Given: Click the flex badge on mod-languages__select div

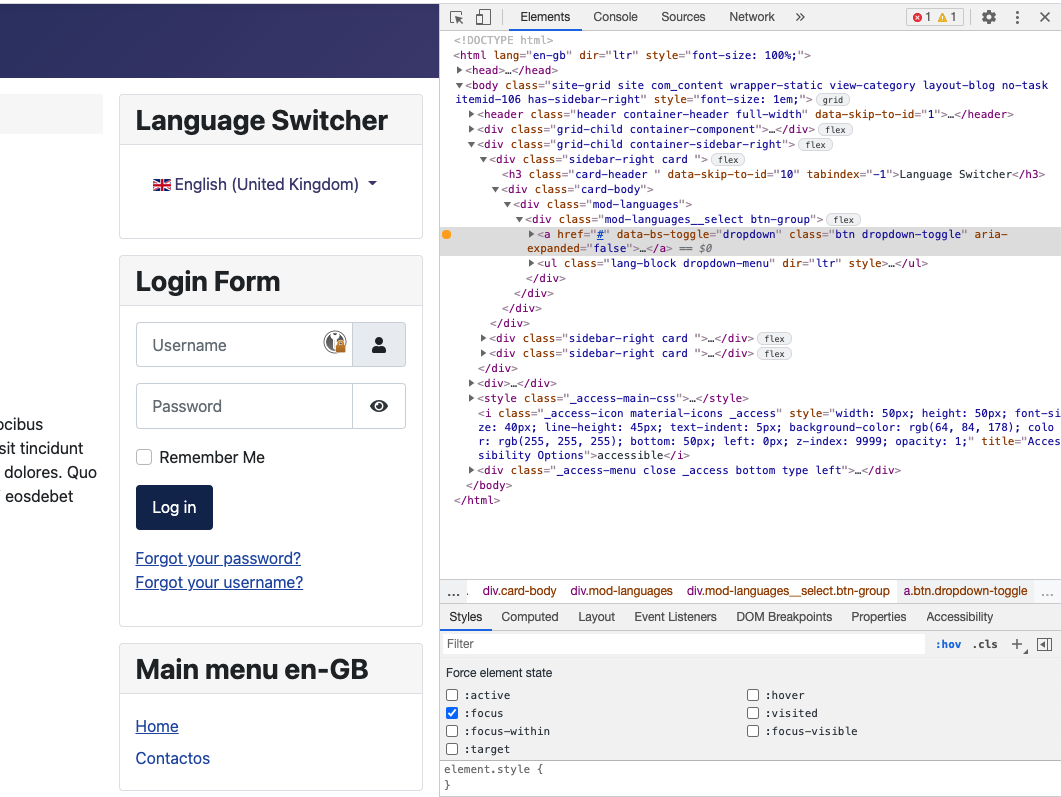Looking at the screenshot, I should (844, 219).
